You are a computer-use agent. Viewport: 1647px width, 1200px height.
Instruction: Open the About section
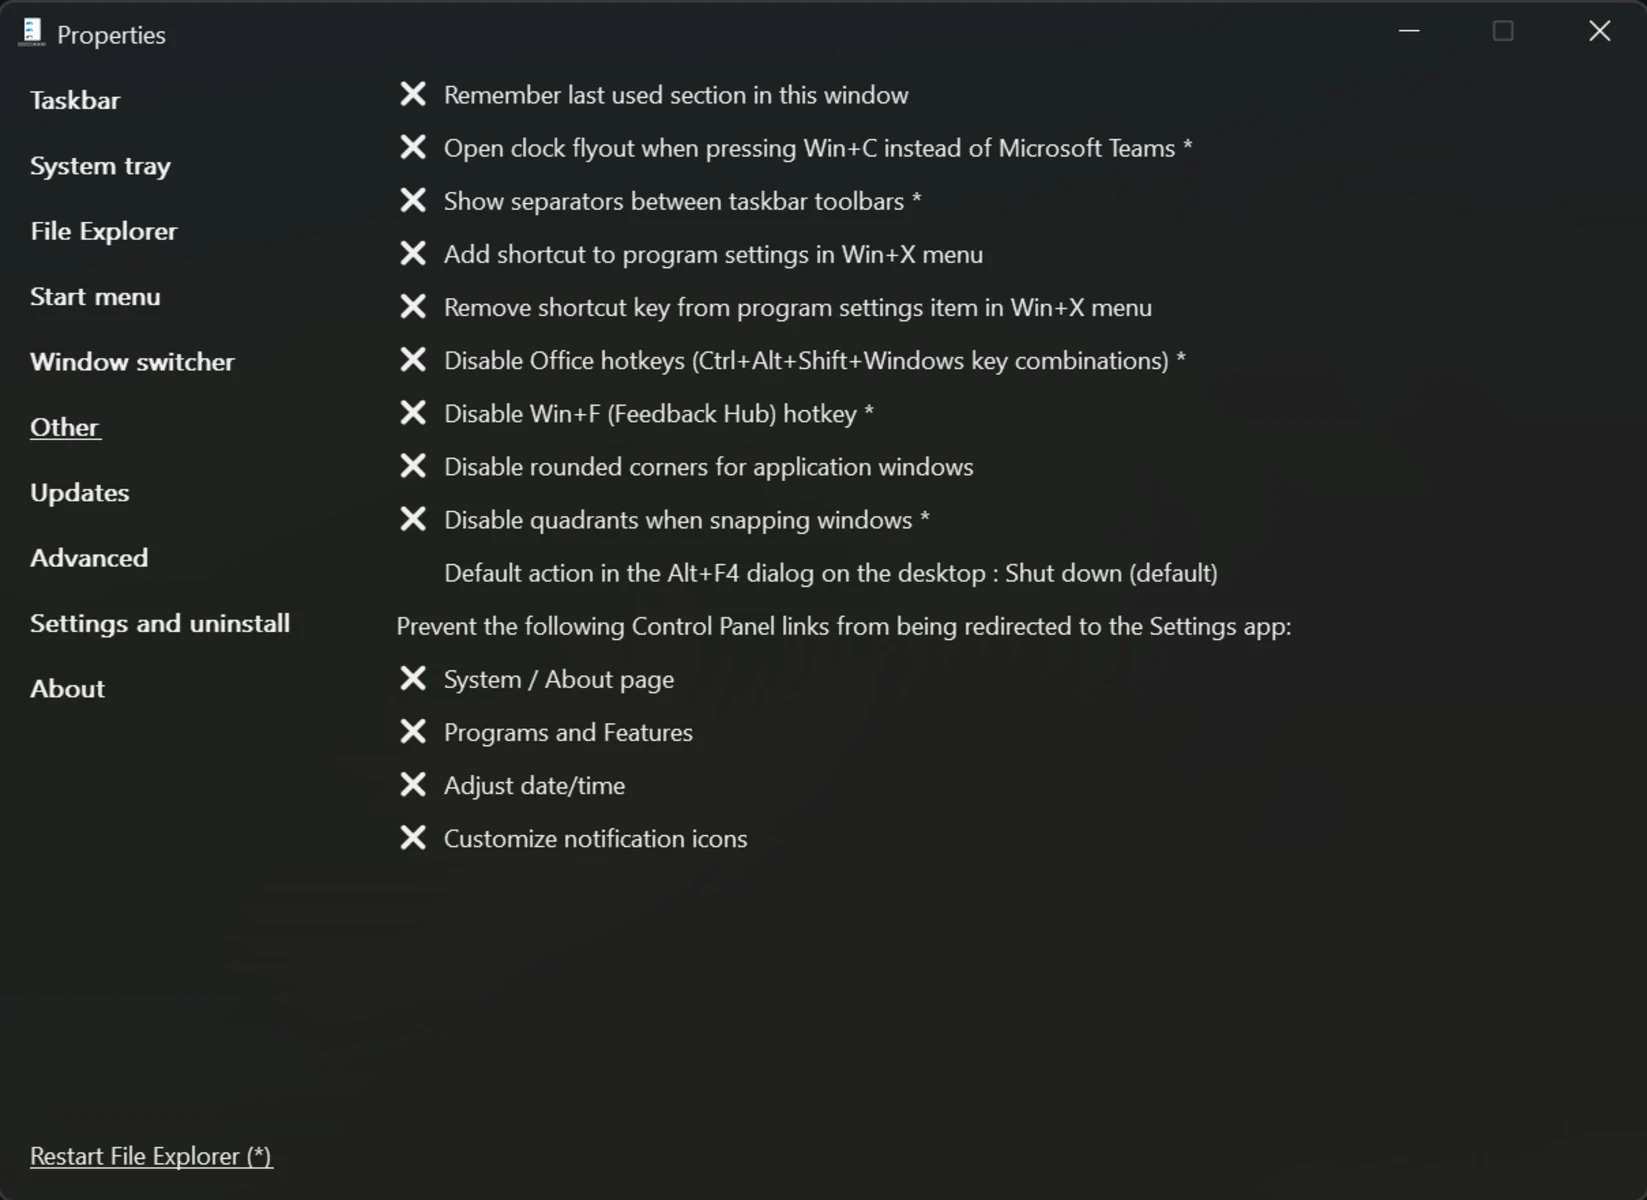coord(67,689)
